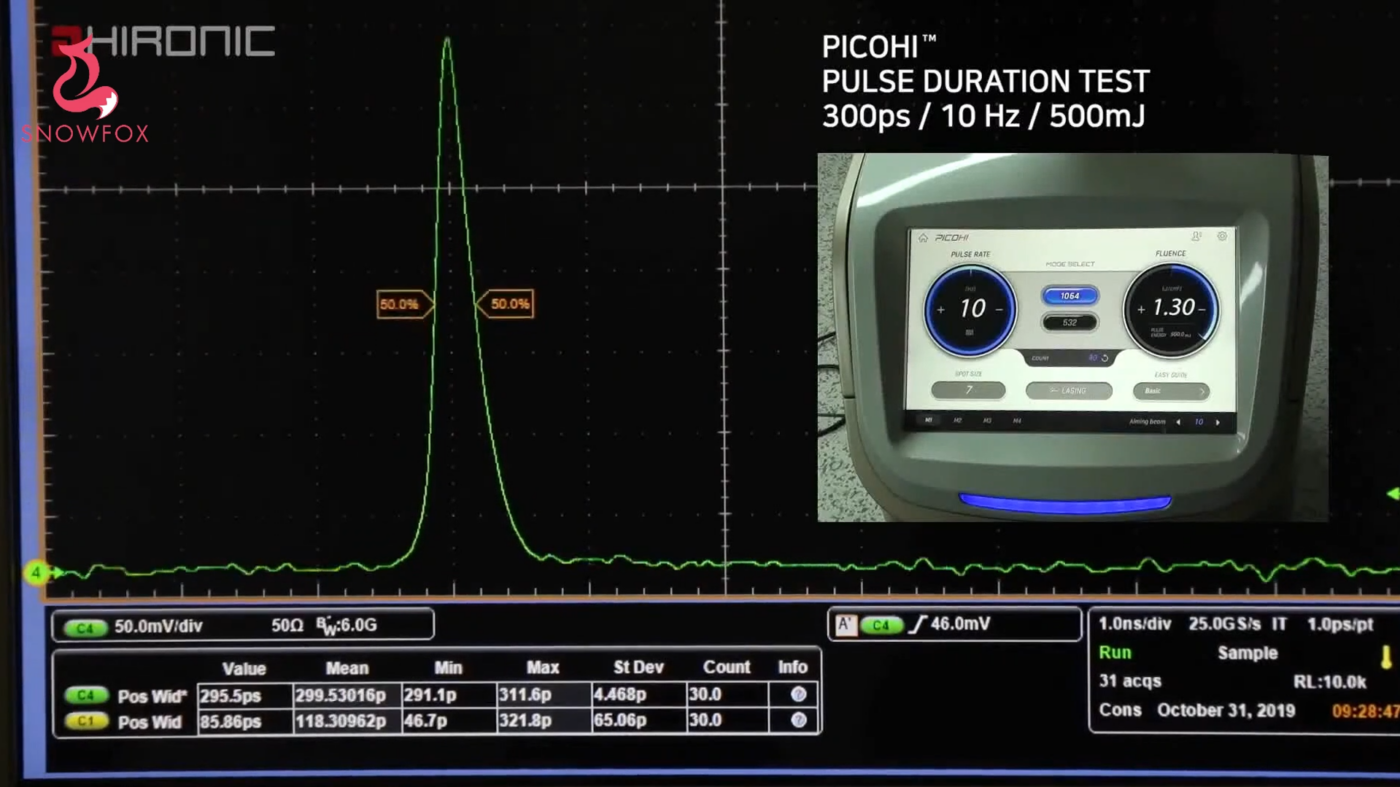Click the 65.06p standard deviation cell
The image size is (1400, 787).
638,720
